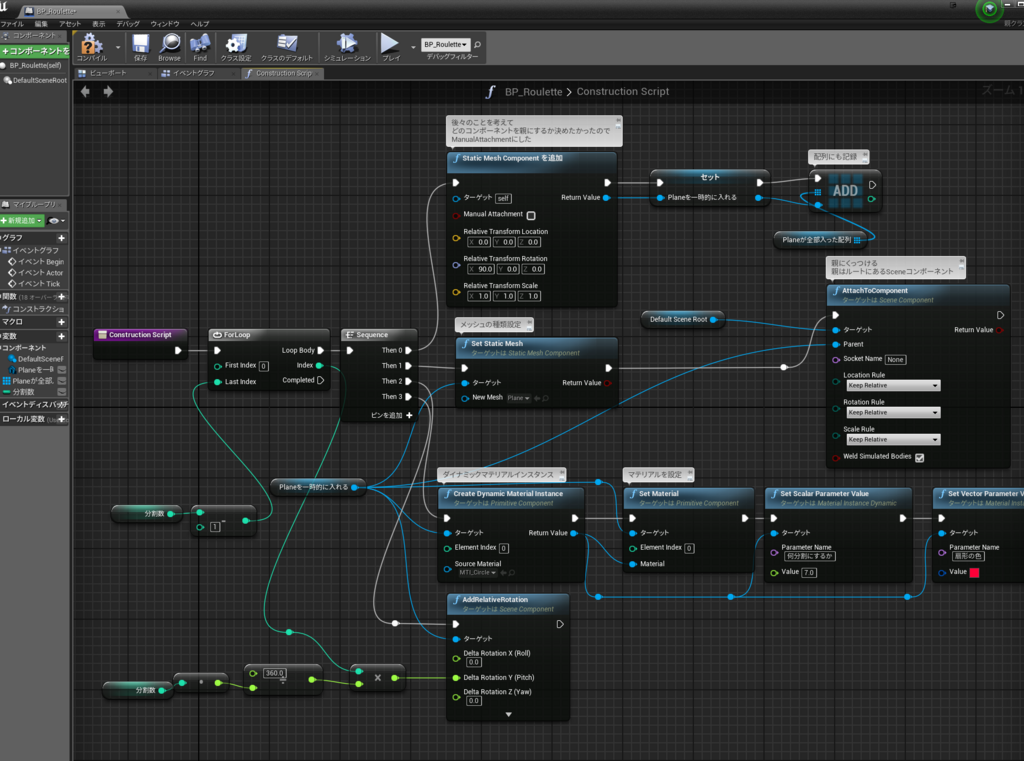Open クラスのデフォルト class defaults
The height and width of the screenshot is (761, 1024).
click(287, 48)
